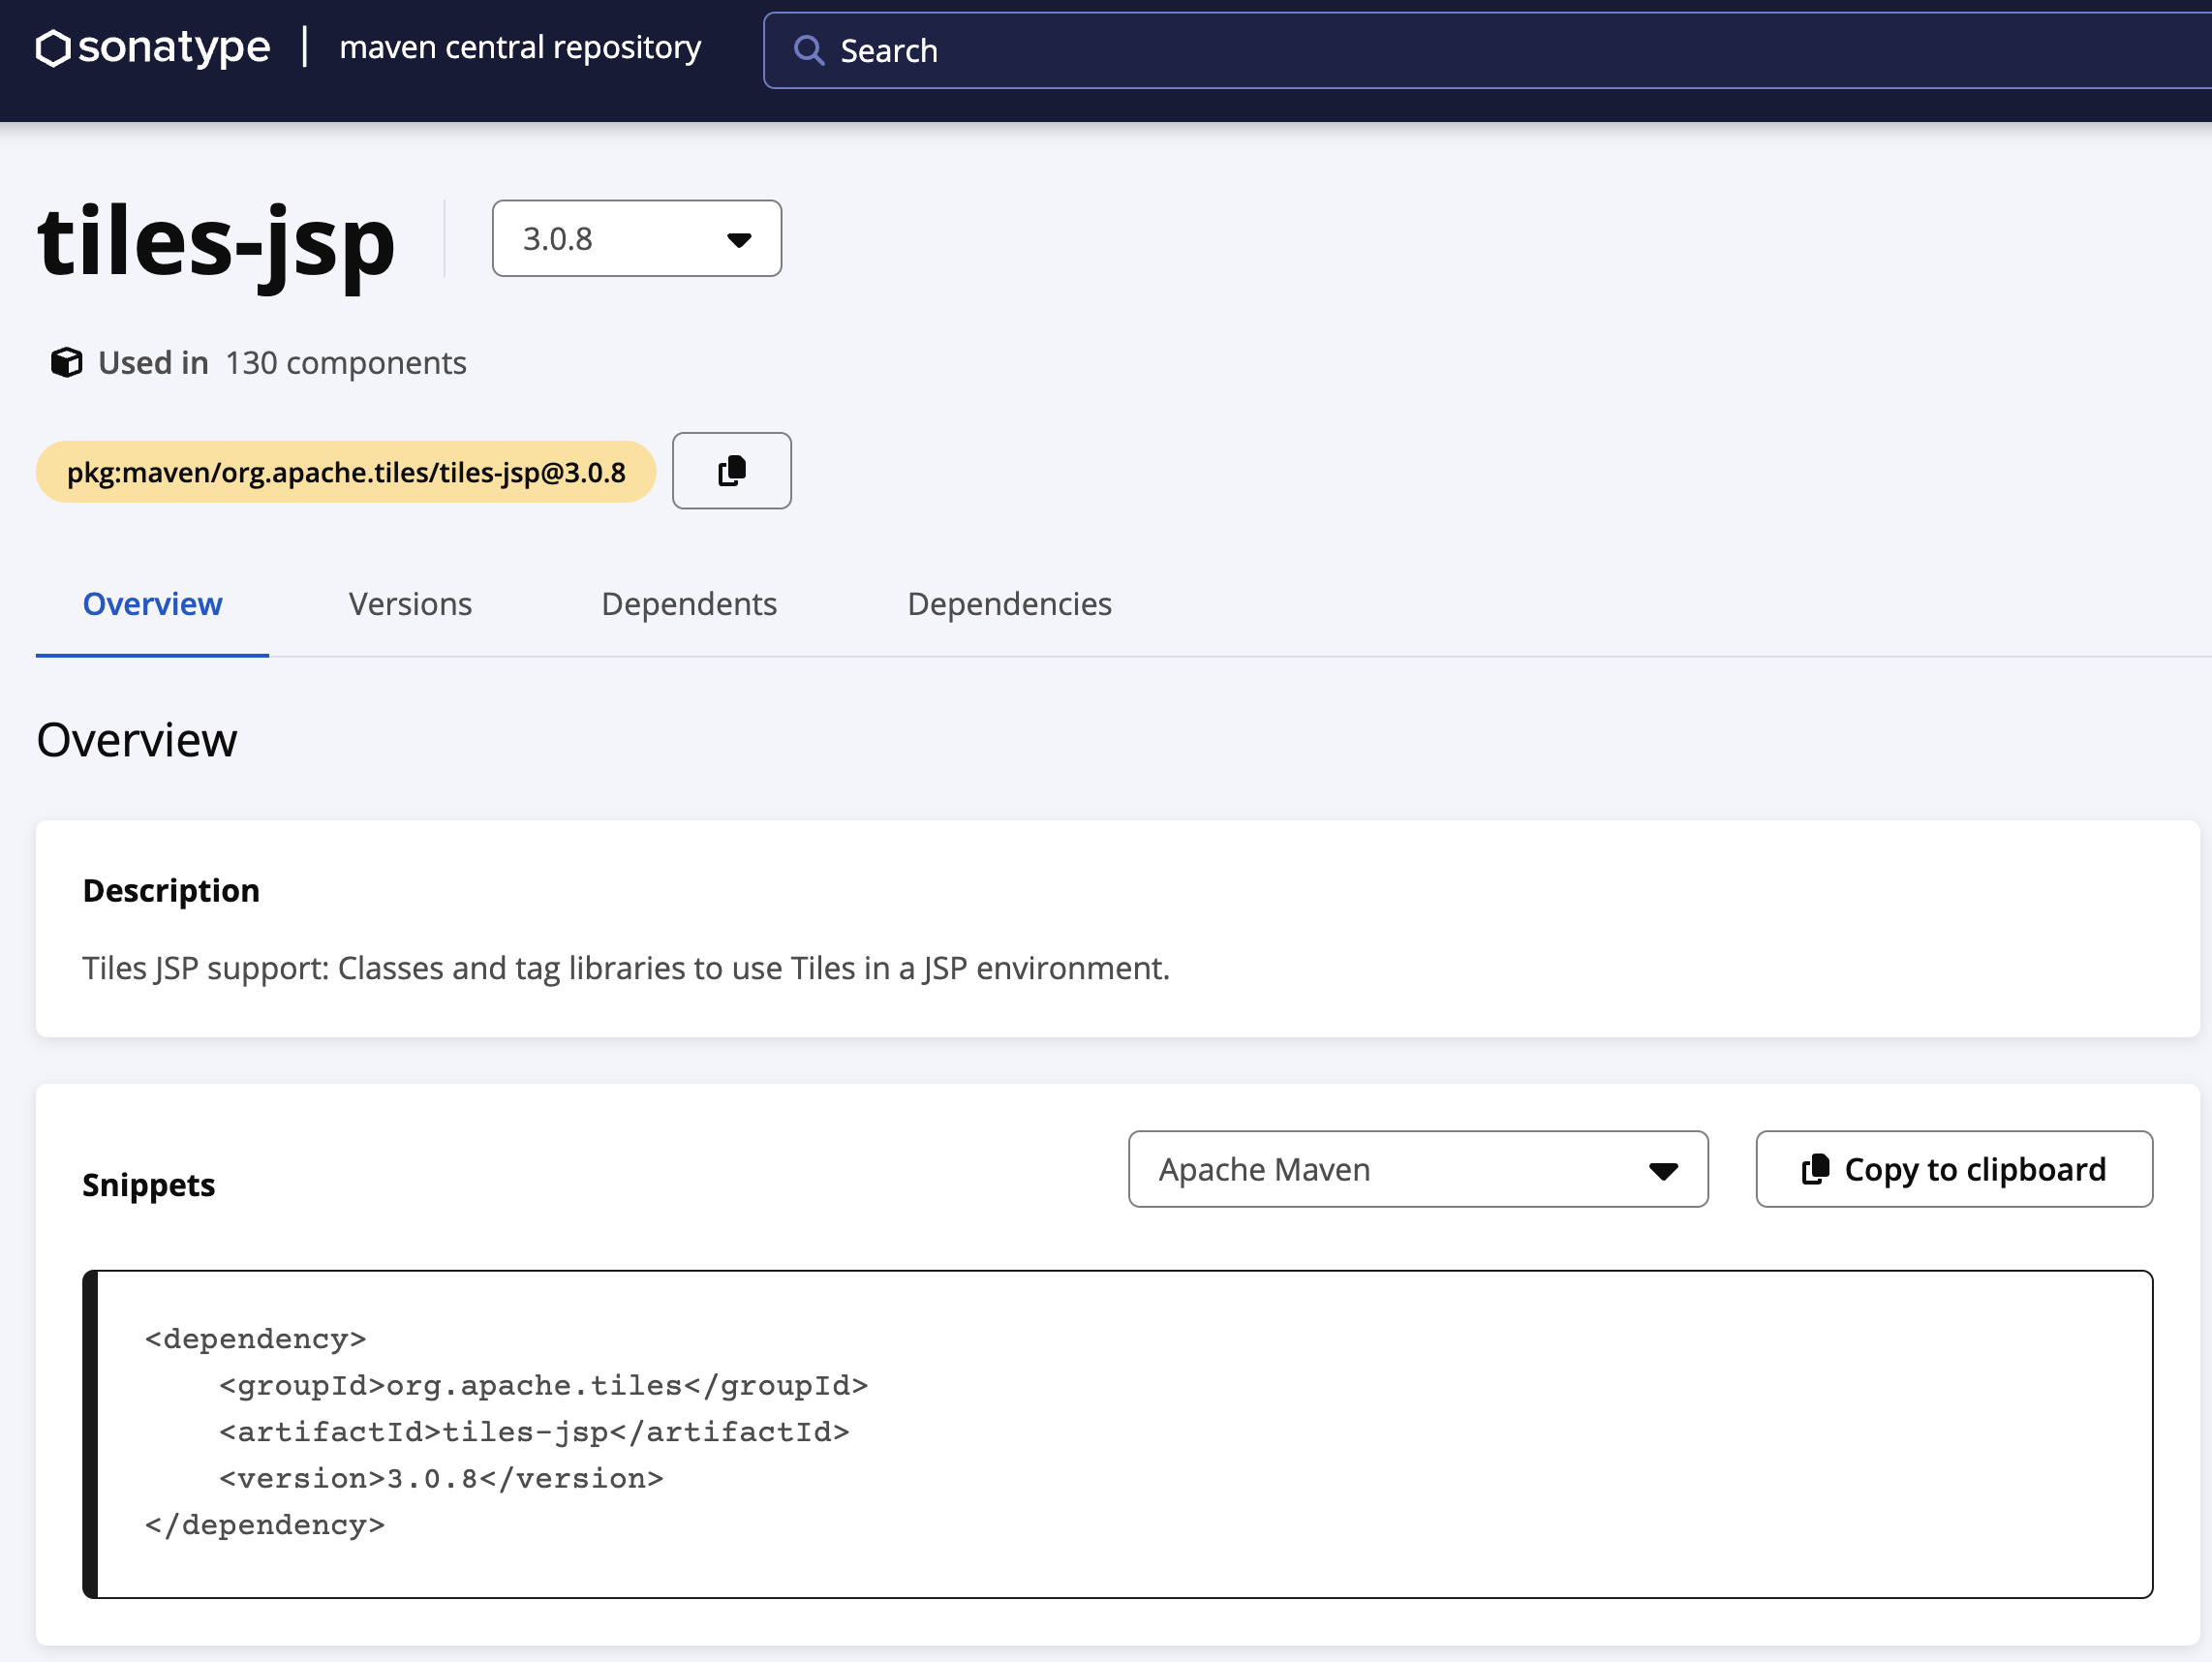Click the cube icon beside Used in
This screenshot has height=1662, width=2212.
66,363
